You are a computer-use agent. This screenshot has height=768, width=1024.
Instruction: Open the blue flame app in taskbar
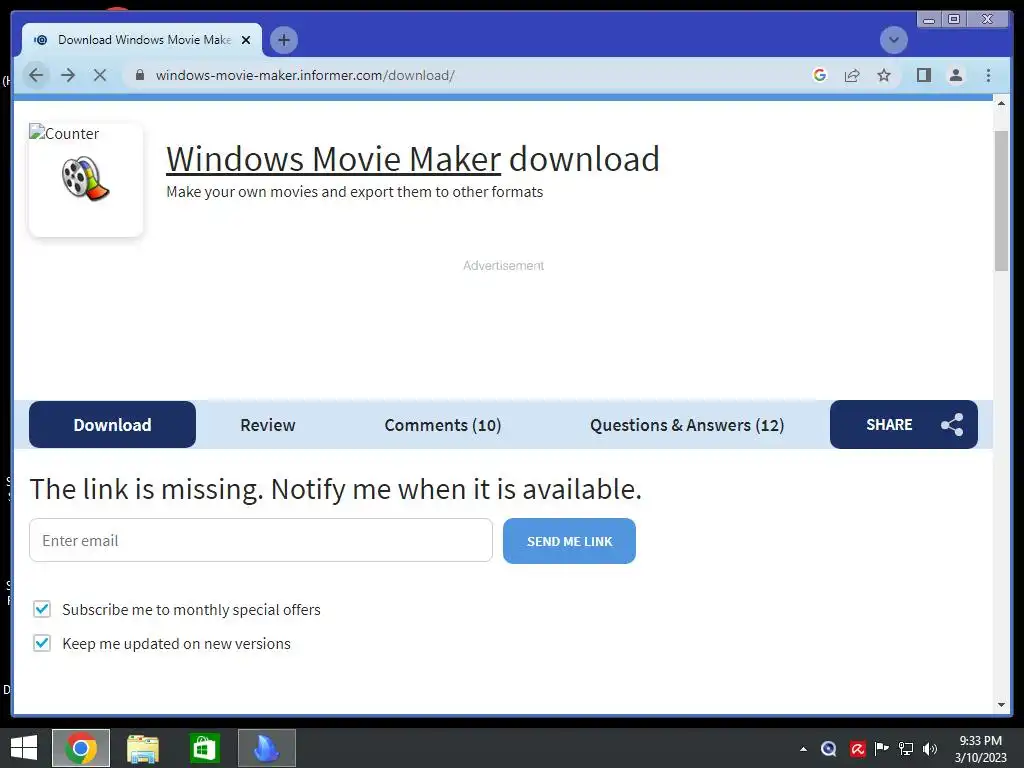[266, 748]
